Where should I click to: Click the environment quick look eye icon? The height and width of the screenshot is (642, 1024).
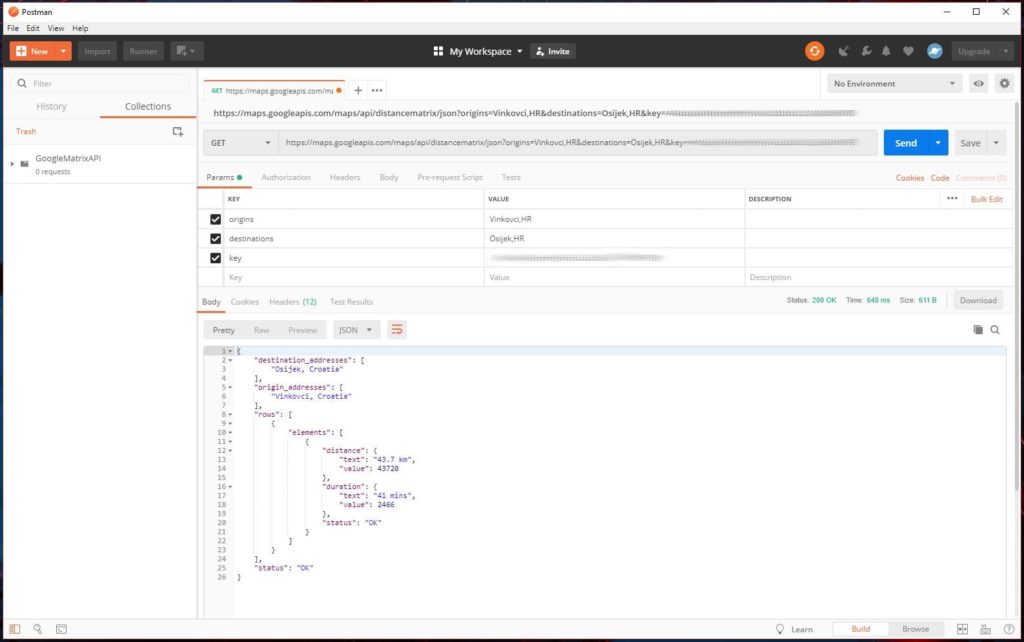click(x=977, y=83)
